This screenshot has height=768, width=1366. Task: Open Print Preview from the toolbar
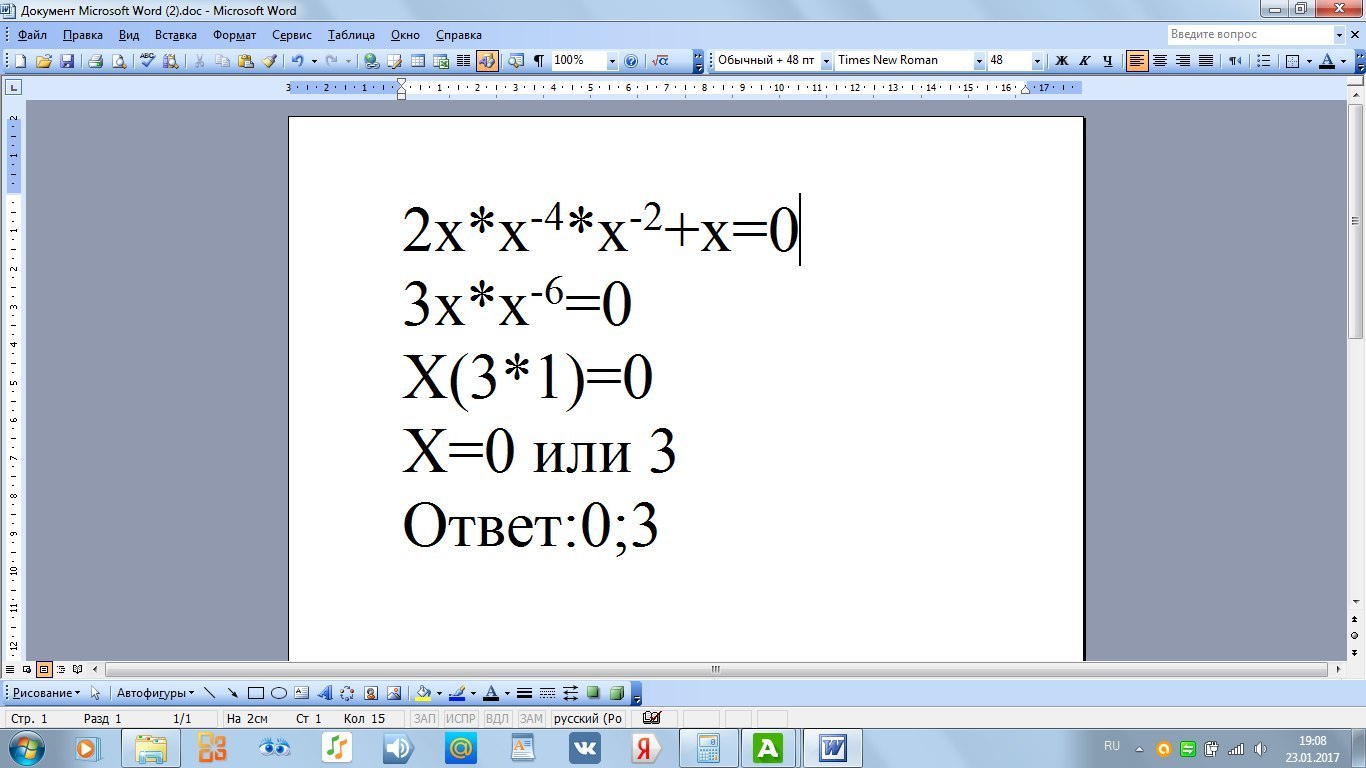click(x=119, y=61)
